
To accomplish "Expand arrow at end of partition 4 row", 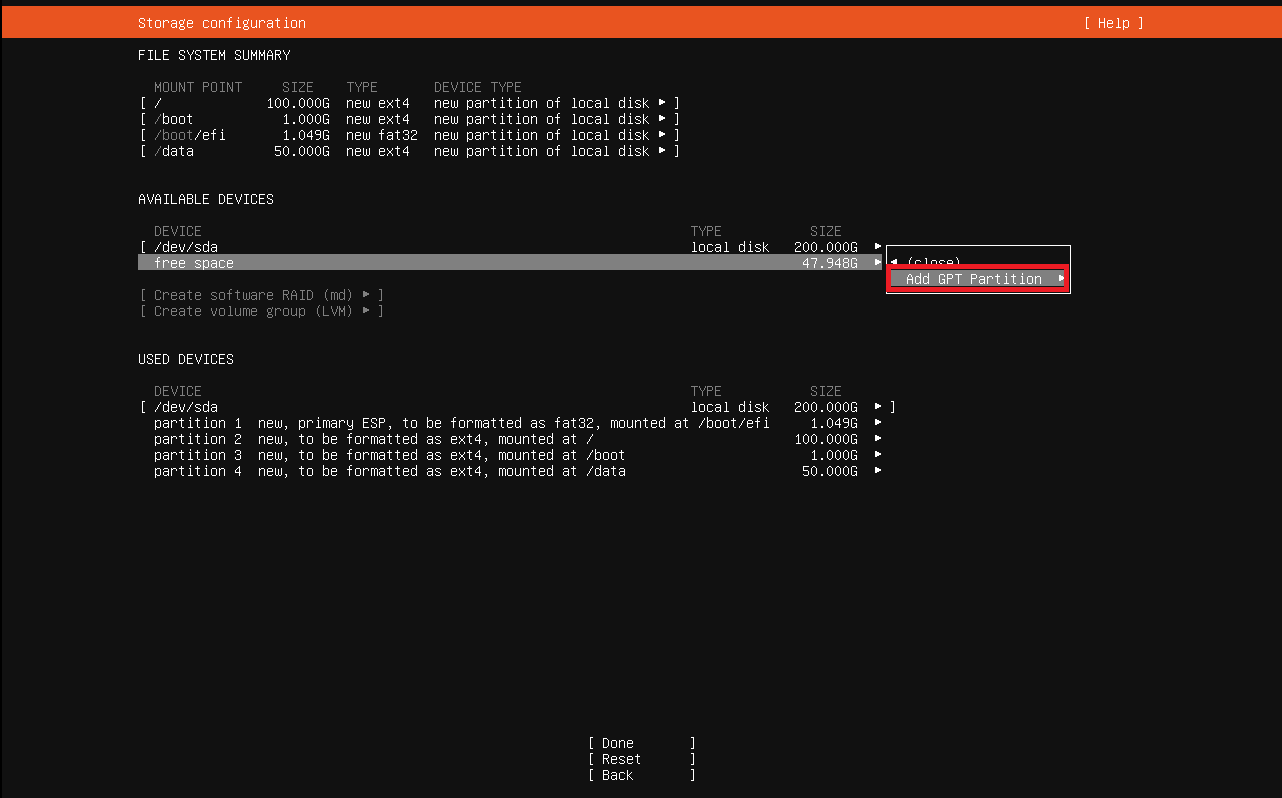I will click(878, 471).
